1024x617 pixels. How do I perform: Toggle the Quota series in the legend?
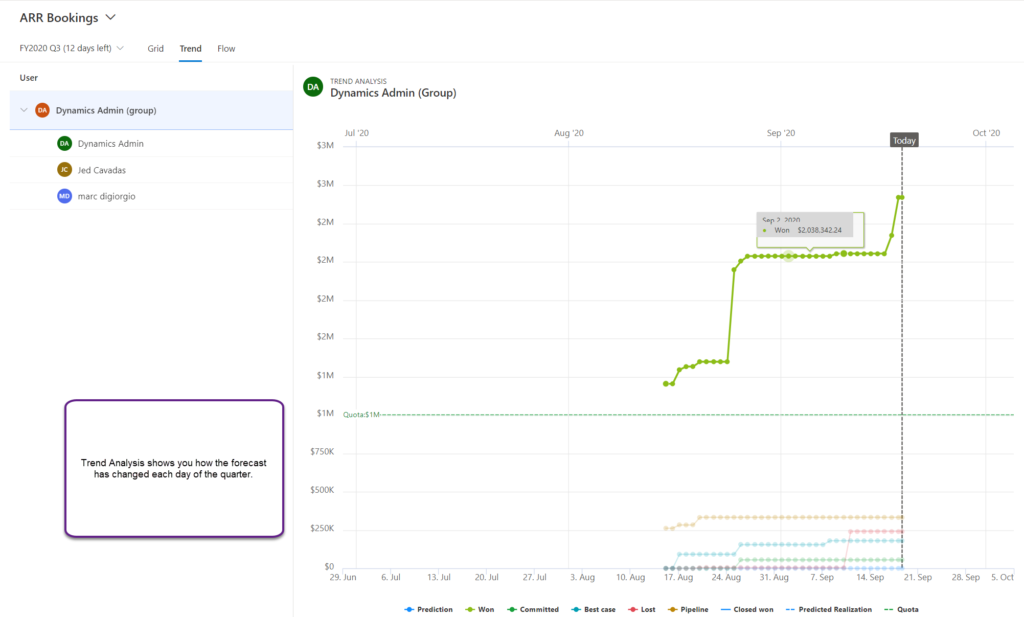(901, 609)
